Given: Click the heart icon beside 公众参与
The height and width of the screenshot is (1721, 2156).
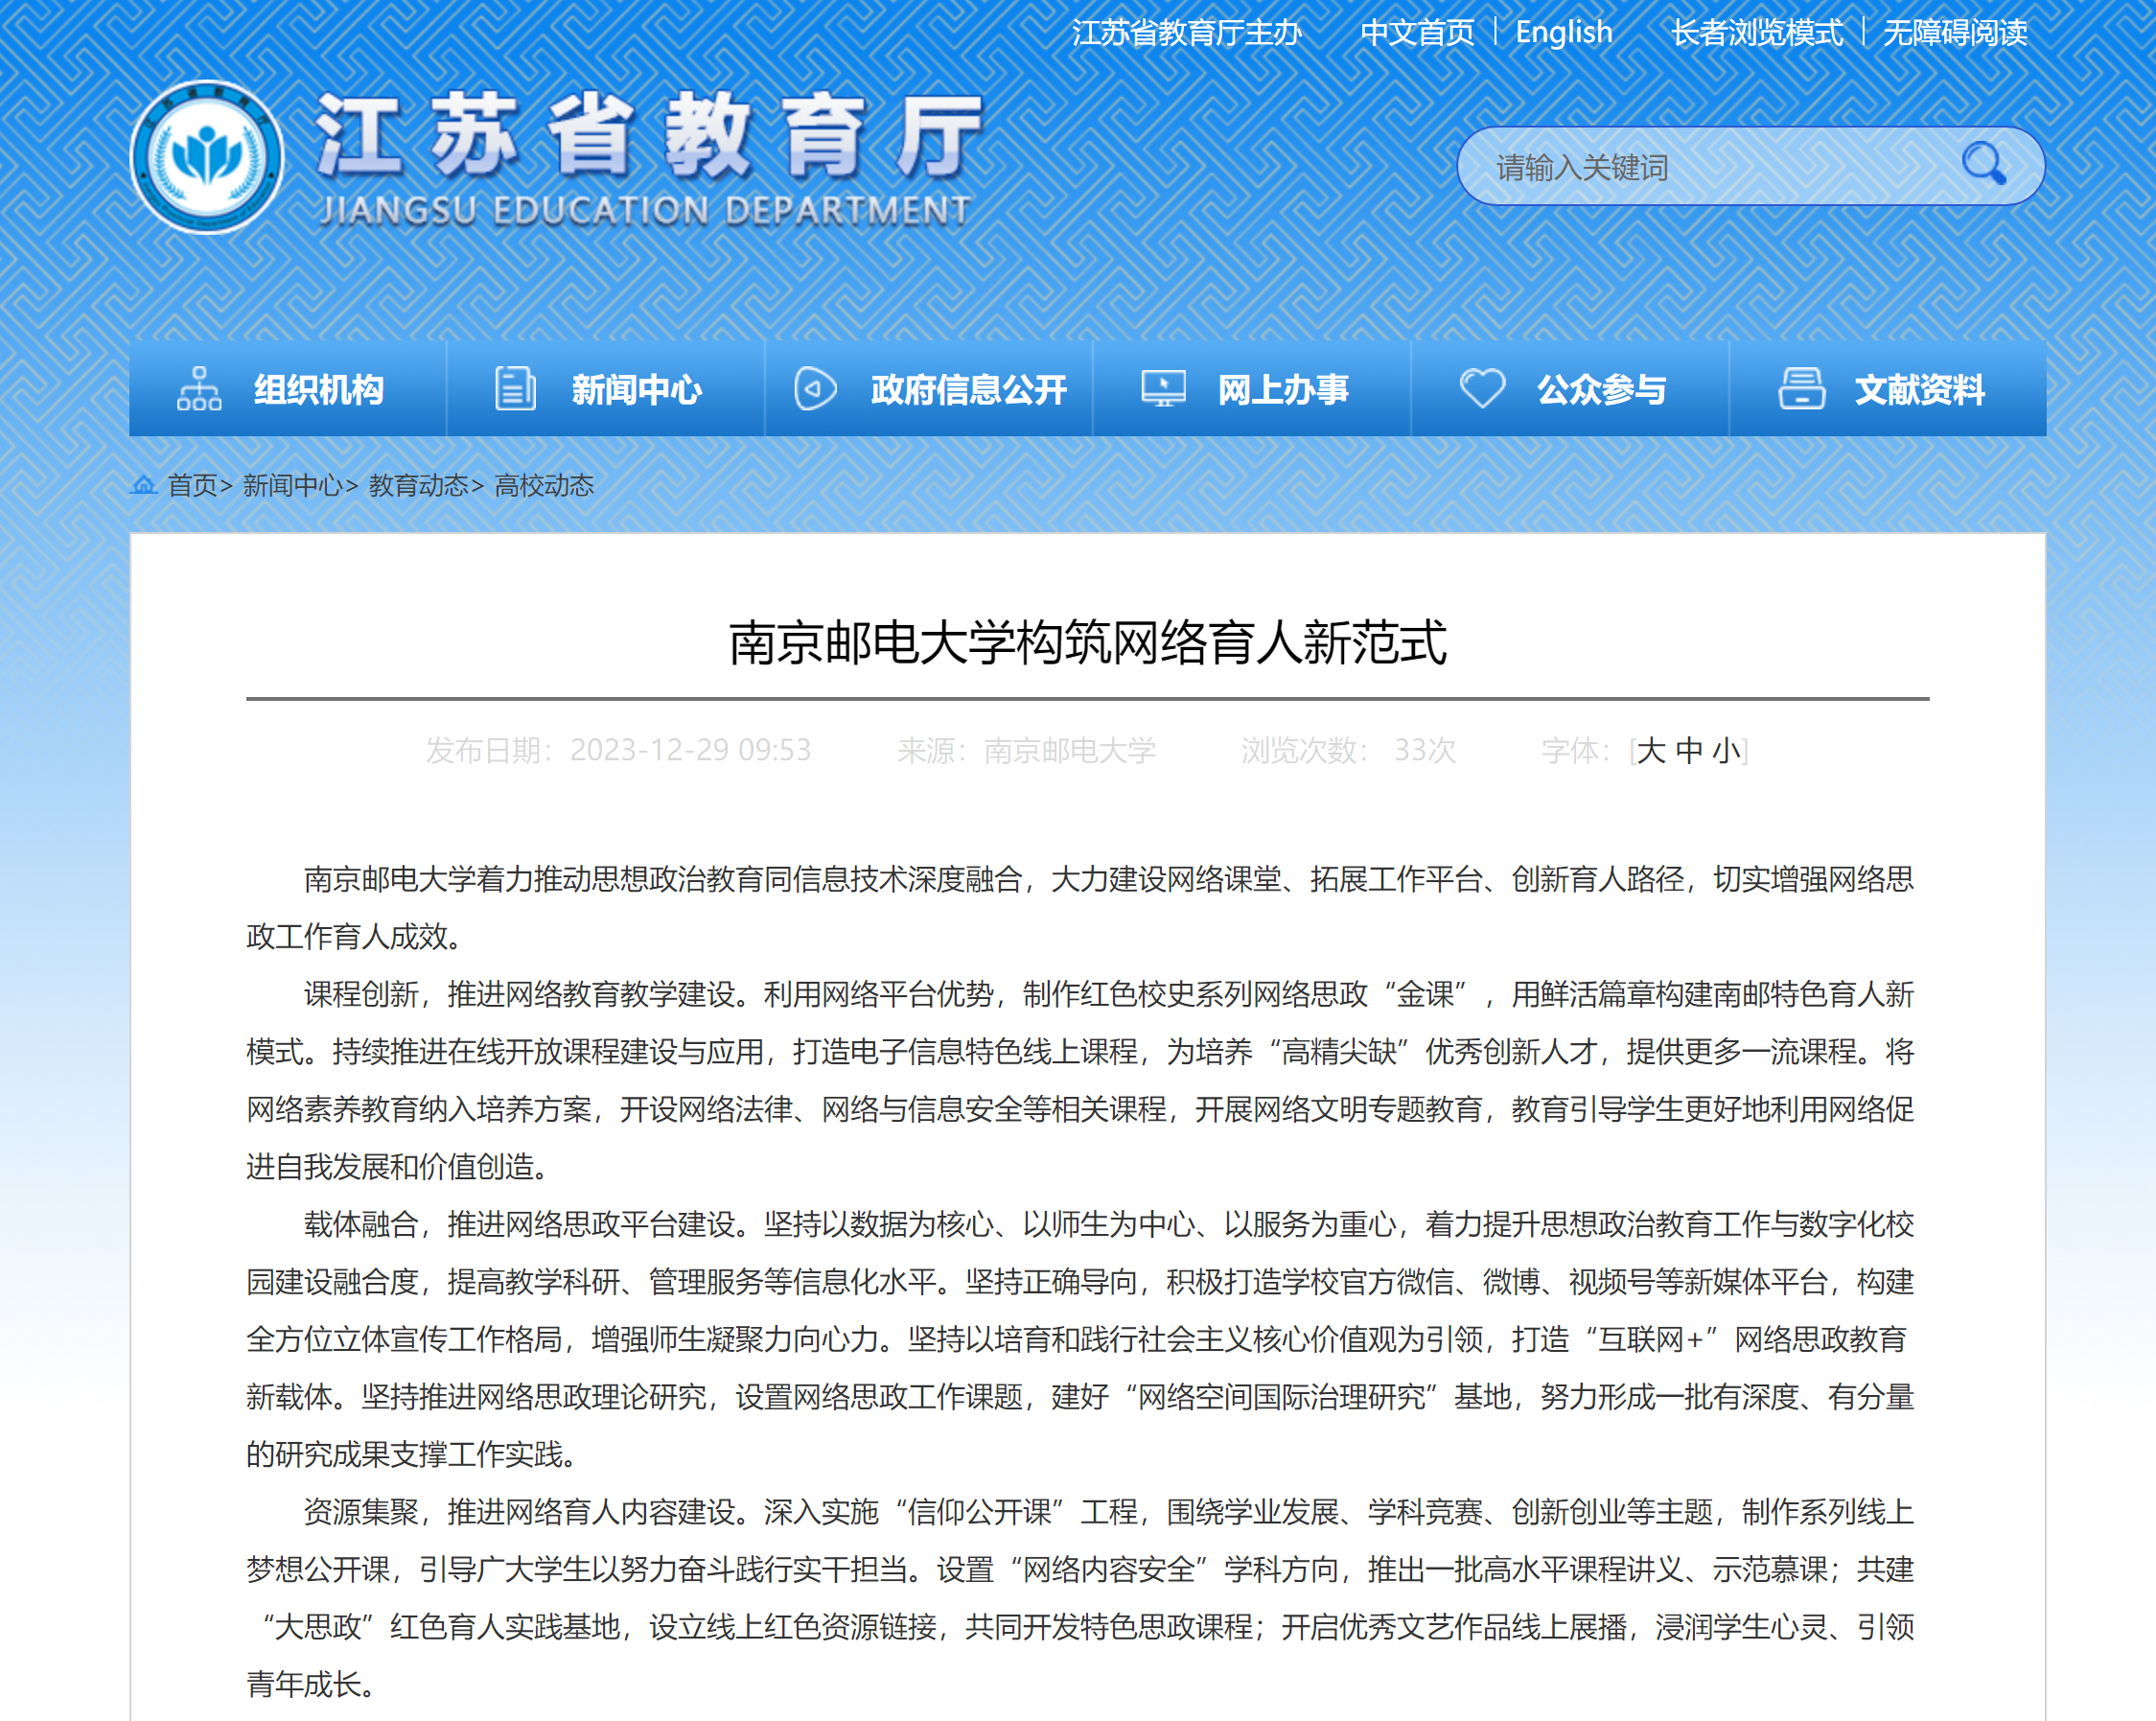Looking at the screenshot, I should click(x=1482, y=389).
